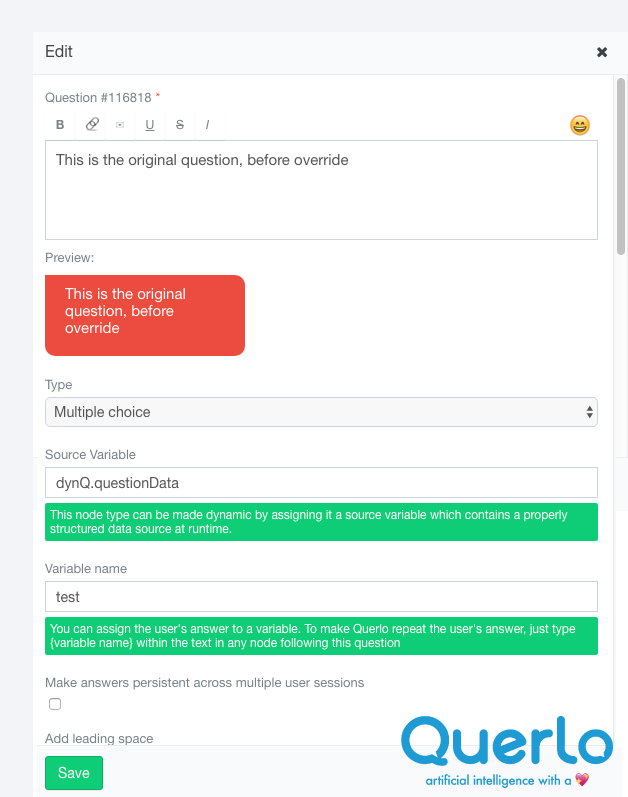Apply underline formatting to question text
Image resolution: width=628 pixels, height=797 pixels.
click(x=149, y=125)
